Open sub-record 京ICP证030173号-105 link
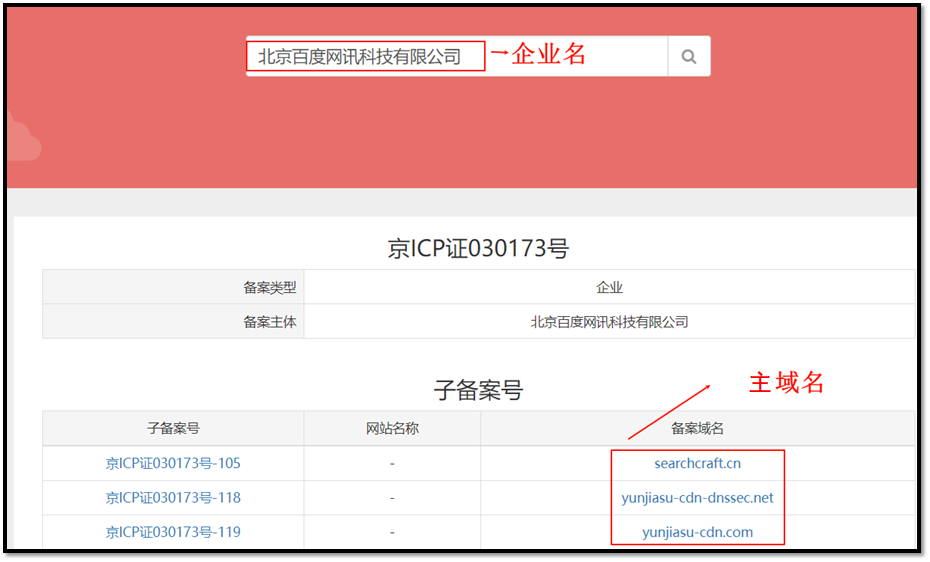930x562 pixels. pos(173,463)
